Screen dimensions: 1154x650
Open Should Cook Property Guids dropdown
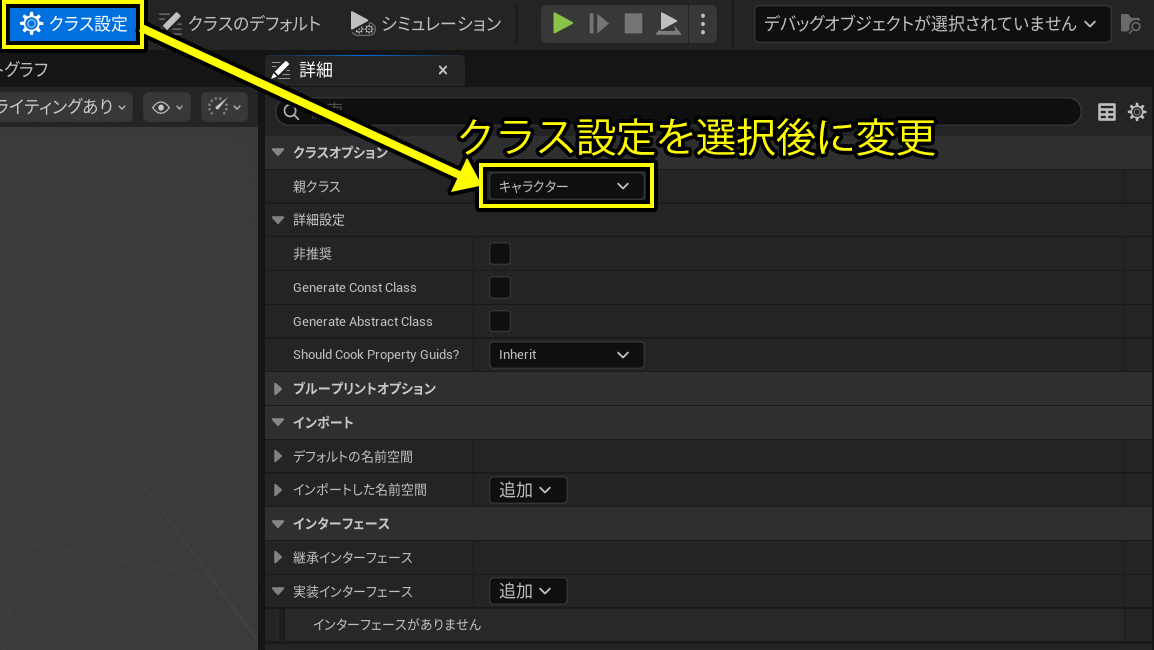pos(566,355)
